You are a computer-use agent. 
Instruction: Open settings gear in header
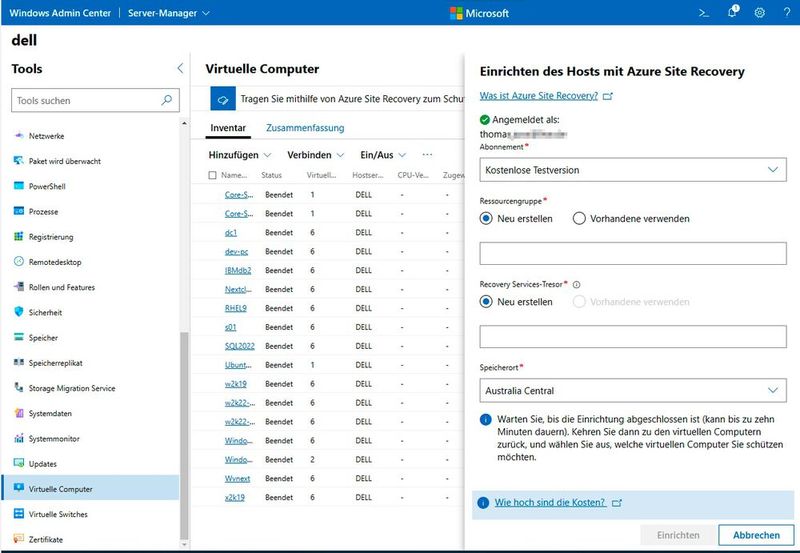pyautogui.click(x=760, y=13)
